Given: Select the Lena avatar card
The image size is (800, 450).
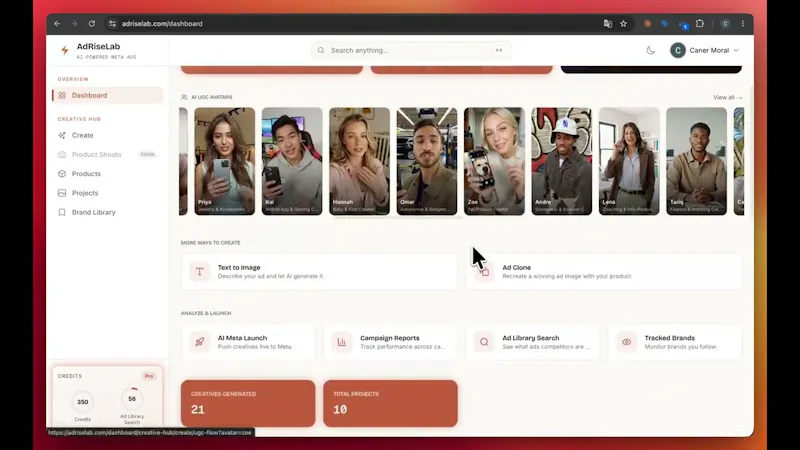Looking at the screenshot, I should click(x=629, y=161).
